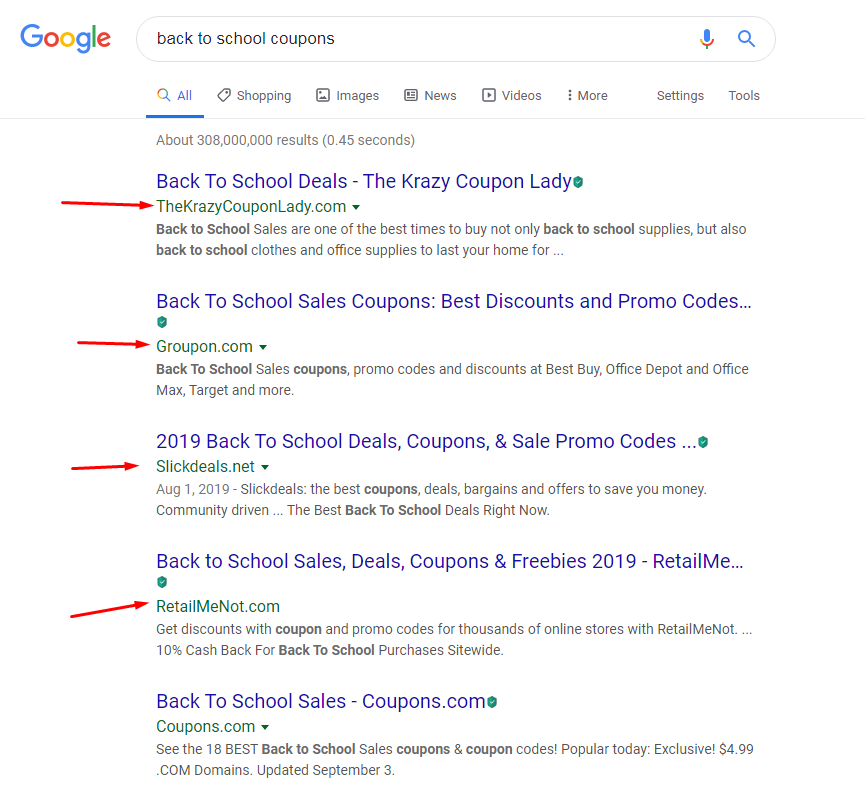Click the Tools option
The height and width of the screenshot is (804, 865).
(x=744, y=95)
